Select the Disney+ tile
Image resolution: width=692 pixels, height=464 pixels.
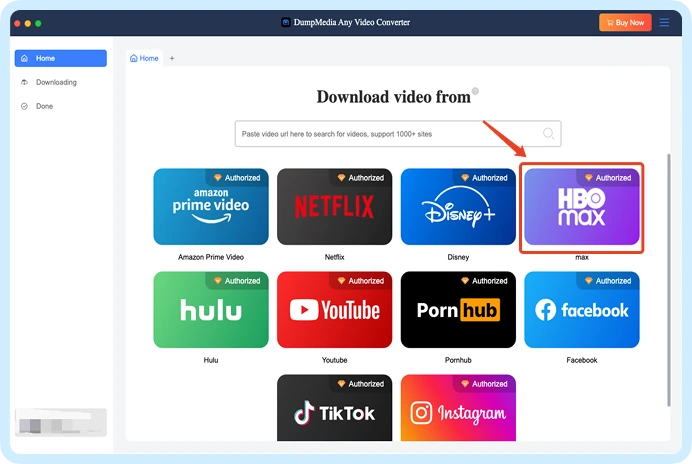[458, 206]
